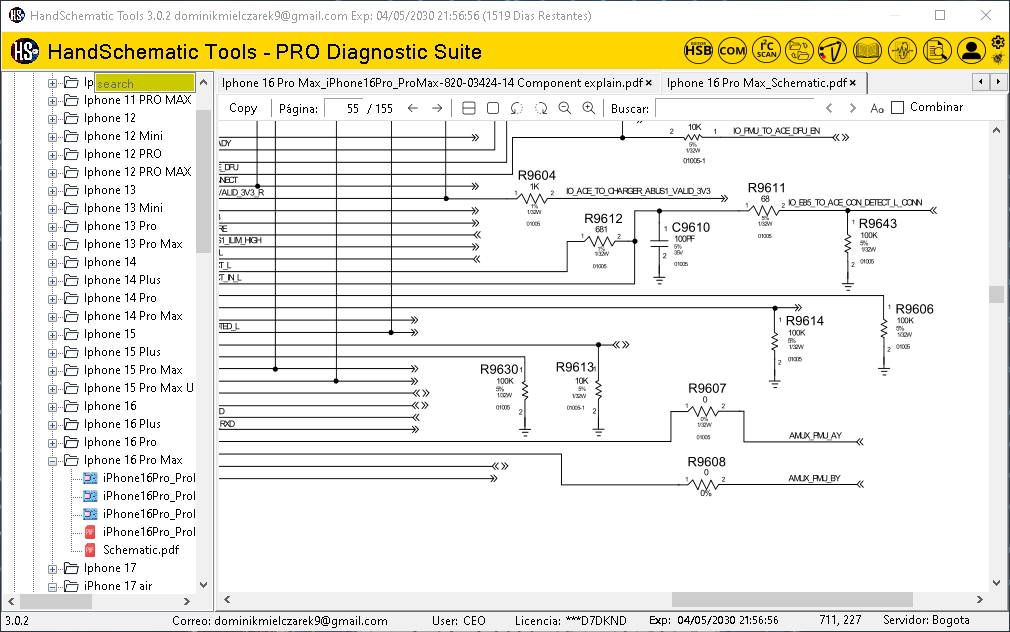Jump to next search result
The width and height of the screenshot is (1010, 632).
(x=853, y=108)
